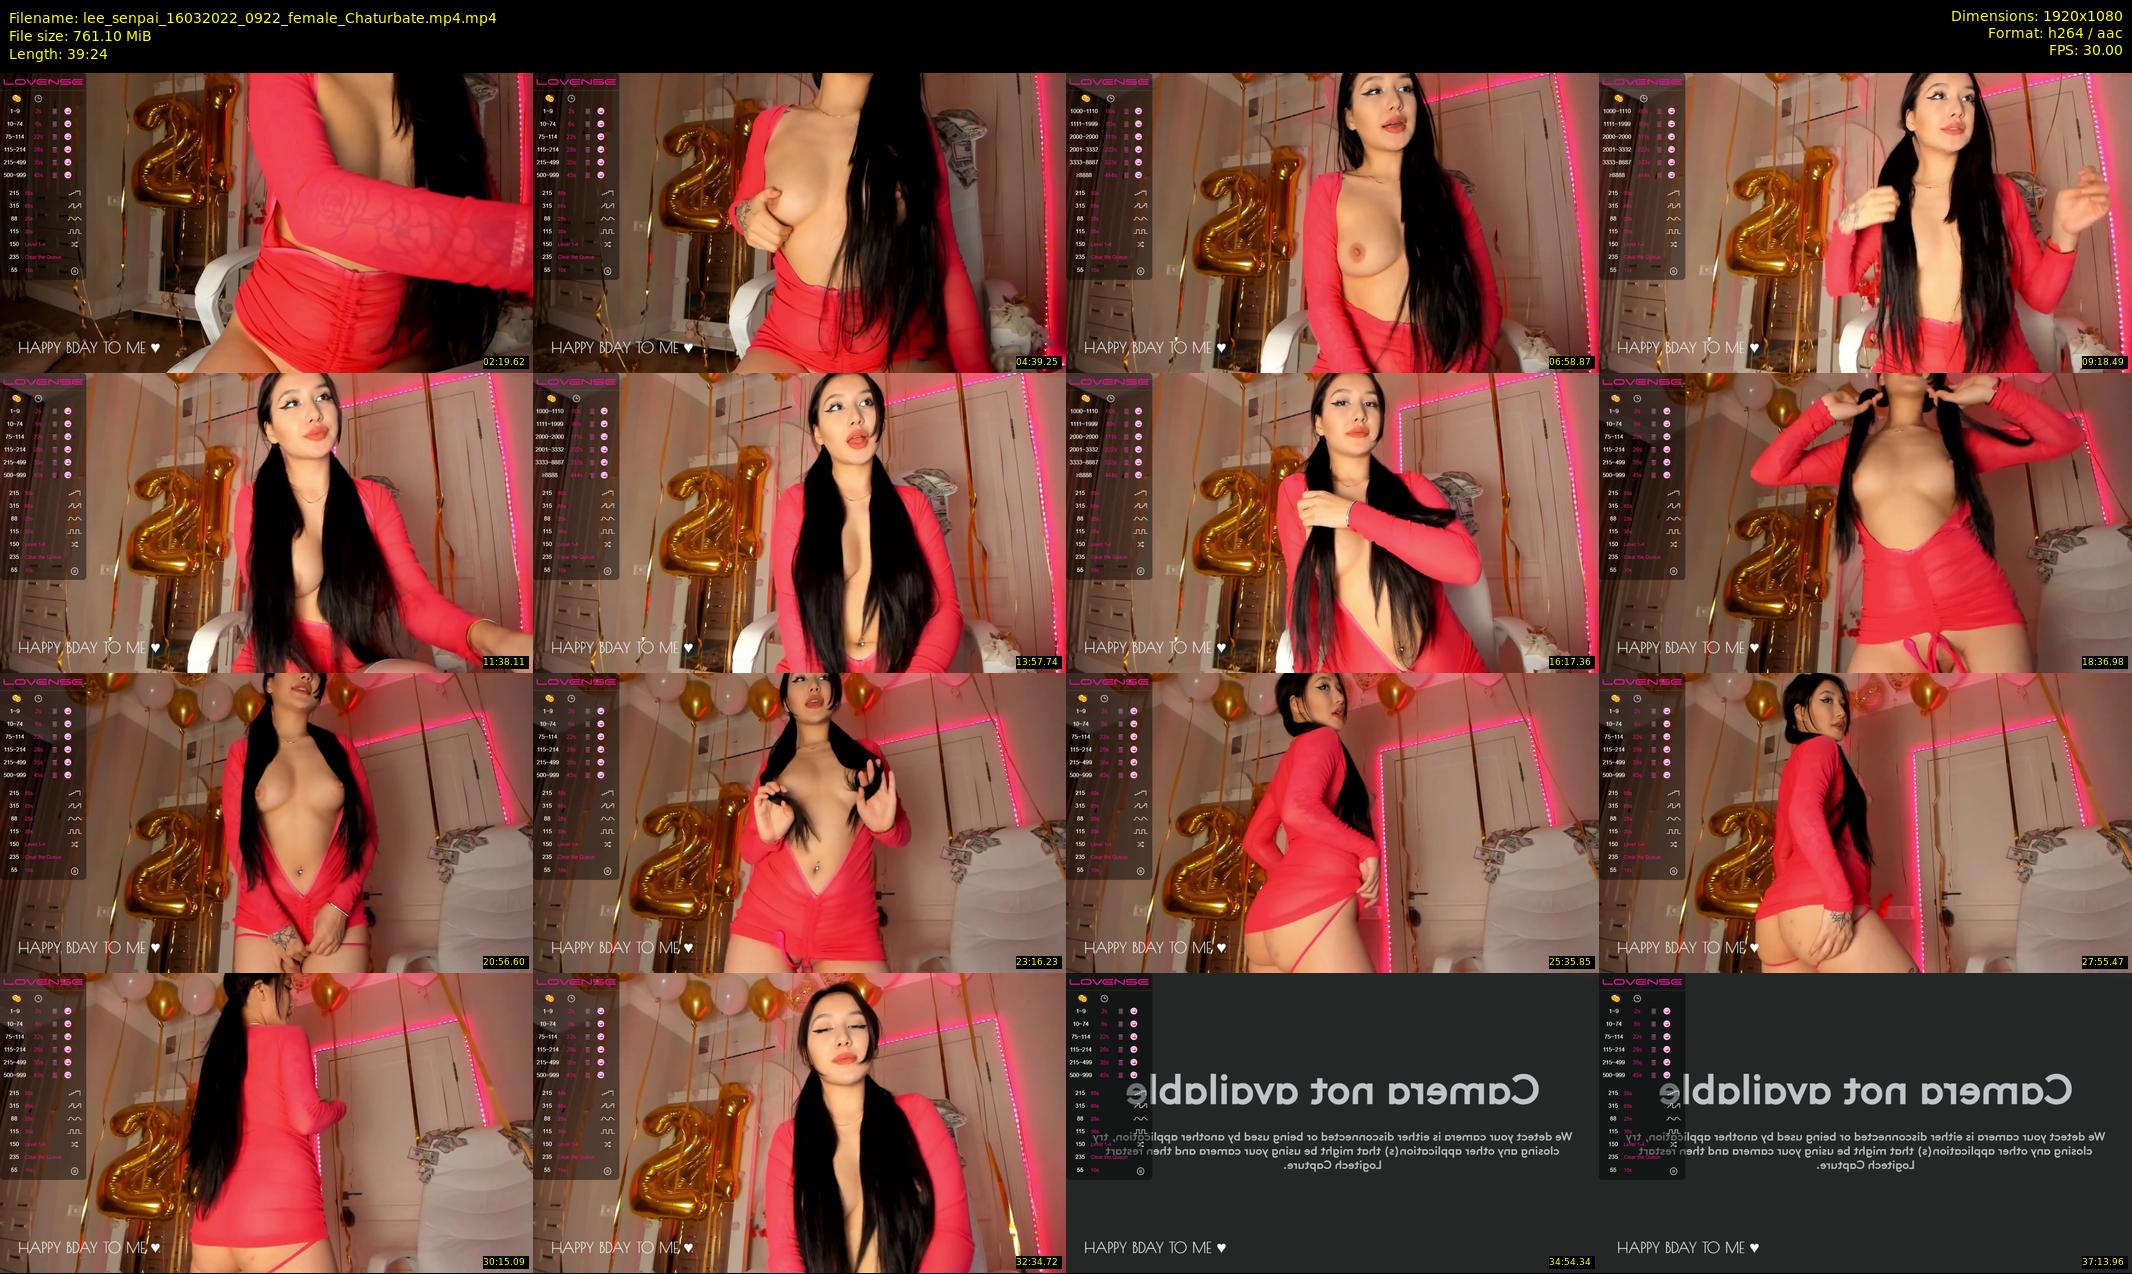Viewport: 2132px width, 1274px height.
Task: Click the 'Camera not available' frame at 34:54.34
Action: 1331,1122
